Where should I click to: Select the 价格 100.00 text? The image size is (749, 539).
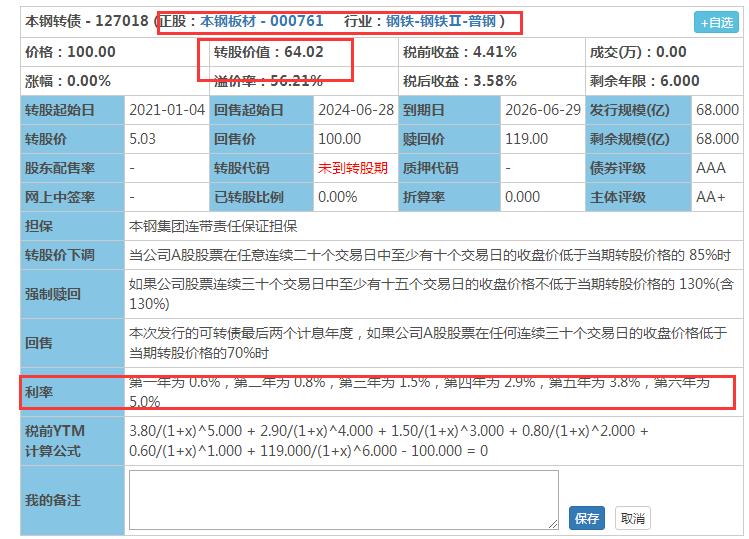coord(70,52)
